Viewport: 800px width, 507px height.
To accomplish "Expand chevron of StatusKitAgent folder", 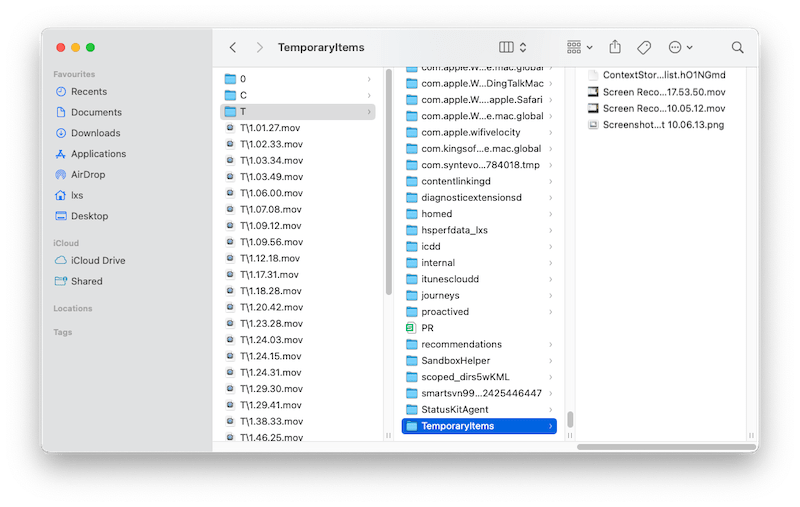I will coord(551,410).
